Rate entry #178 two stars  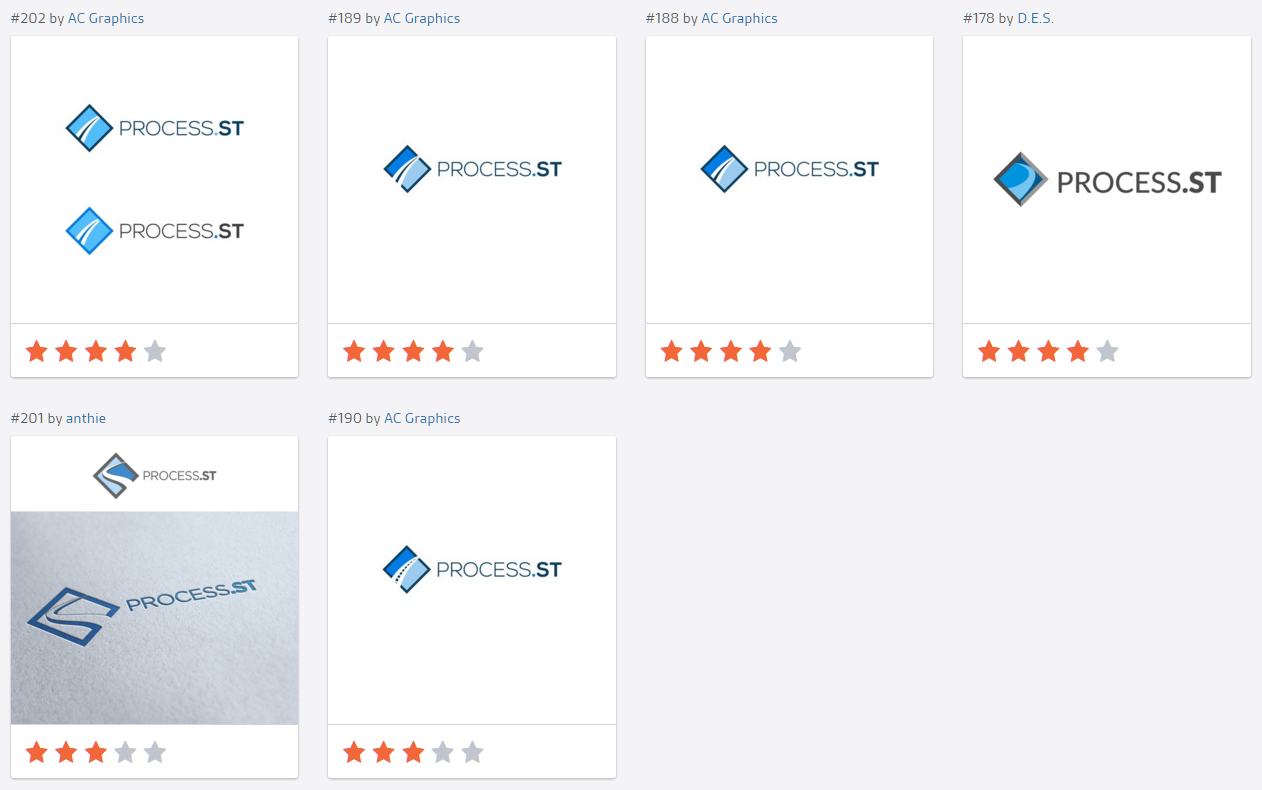1019,351
